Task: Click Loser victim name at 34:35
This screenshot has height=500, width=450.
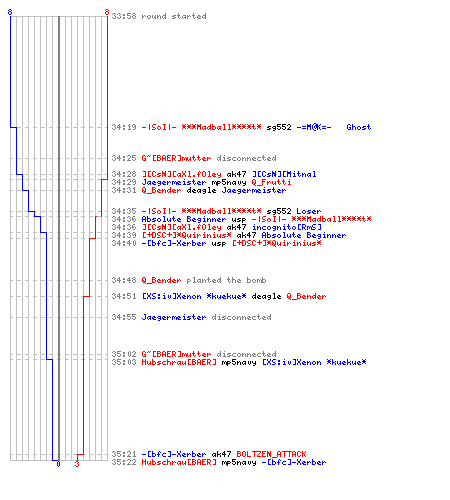Action: click(309, 211)
